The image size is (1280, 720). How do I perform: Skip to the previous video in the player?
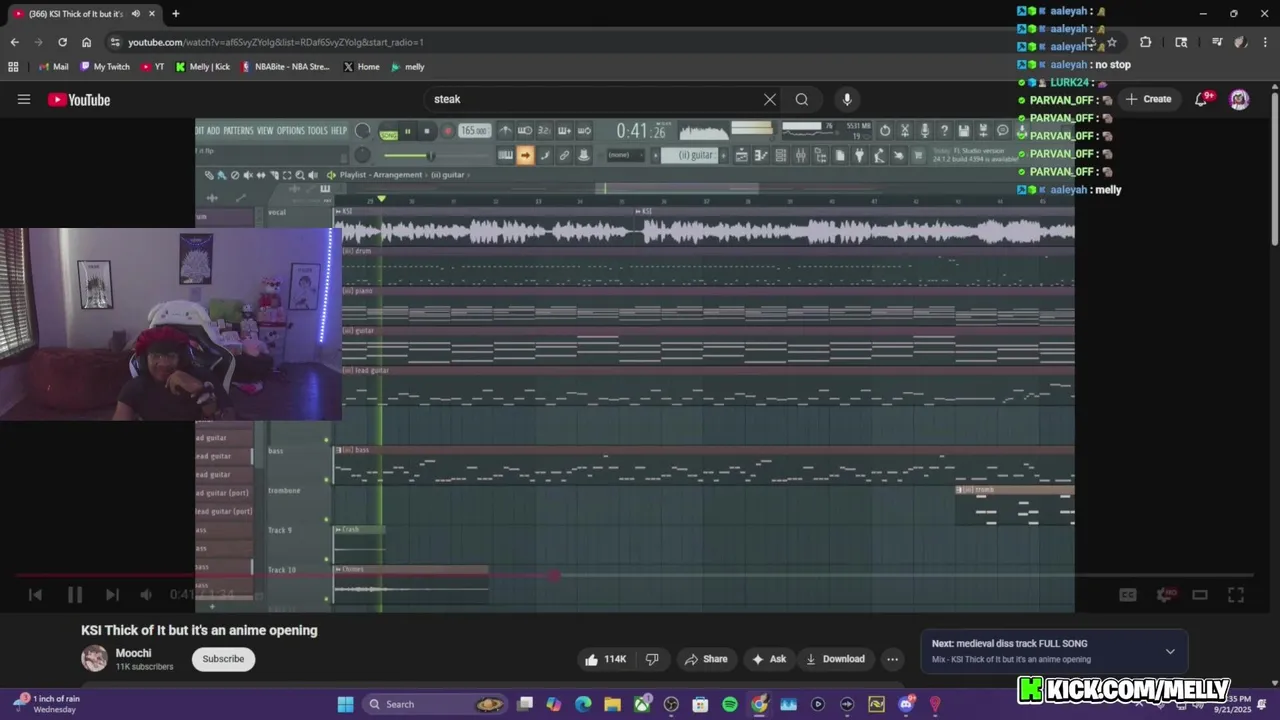(x=35, y=595)
